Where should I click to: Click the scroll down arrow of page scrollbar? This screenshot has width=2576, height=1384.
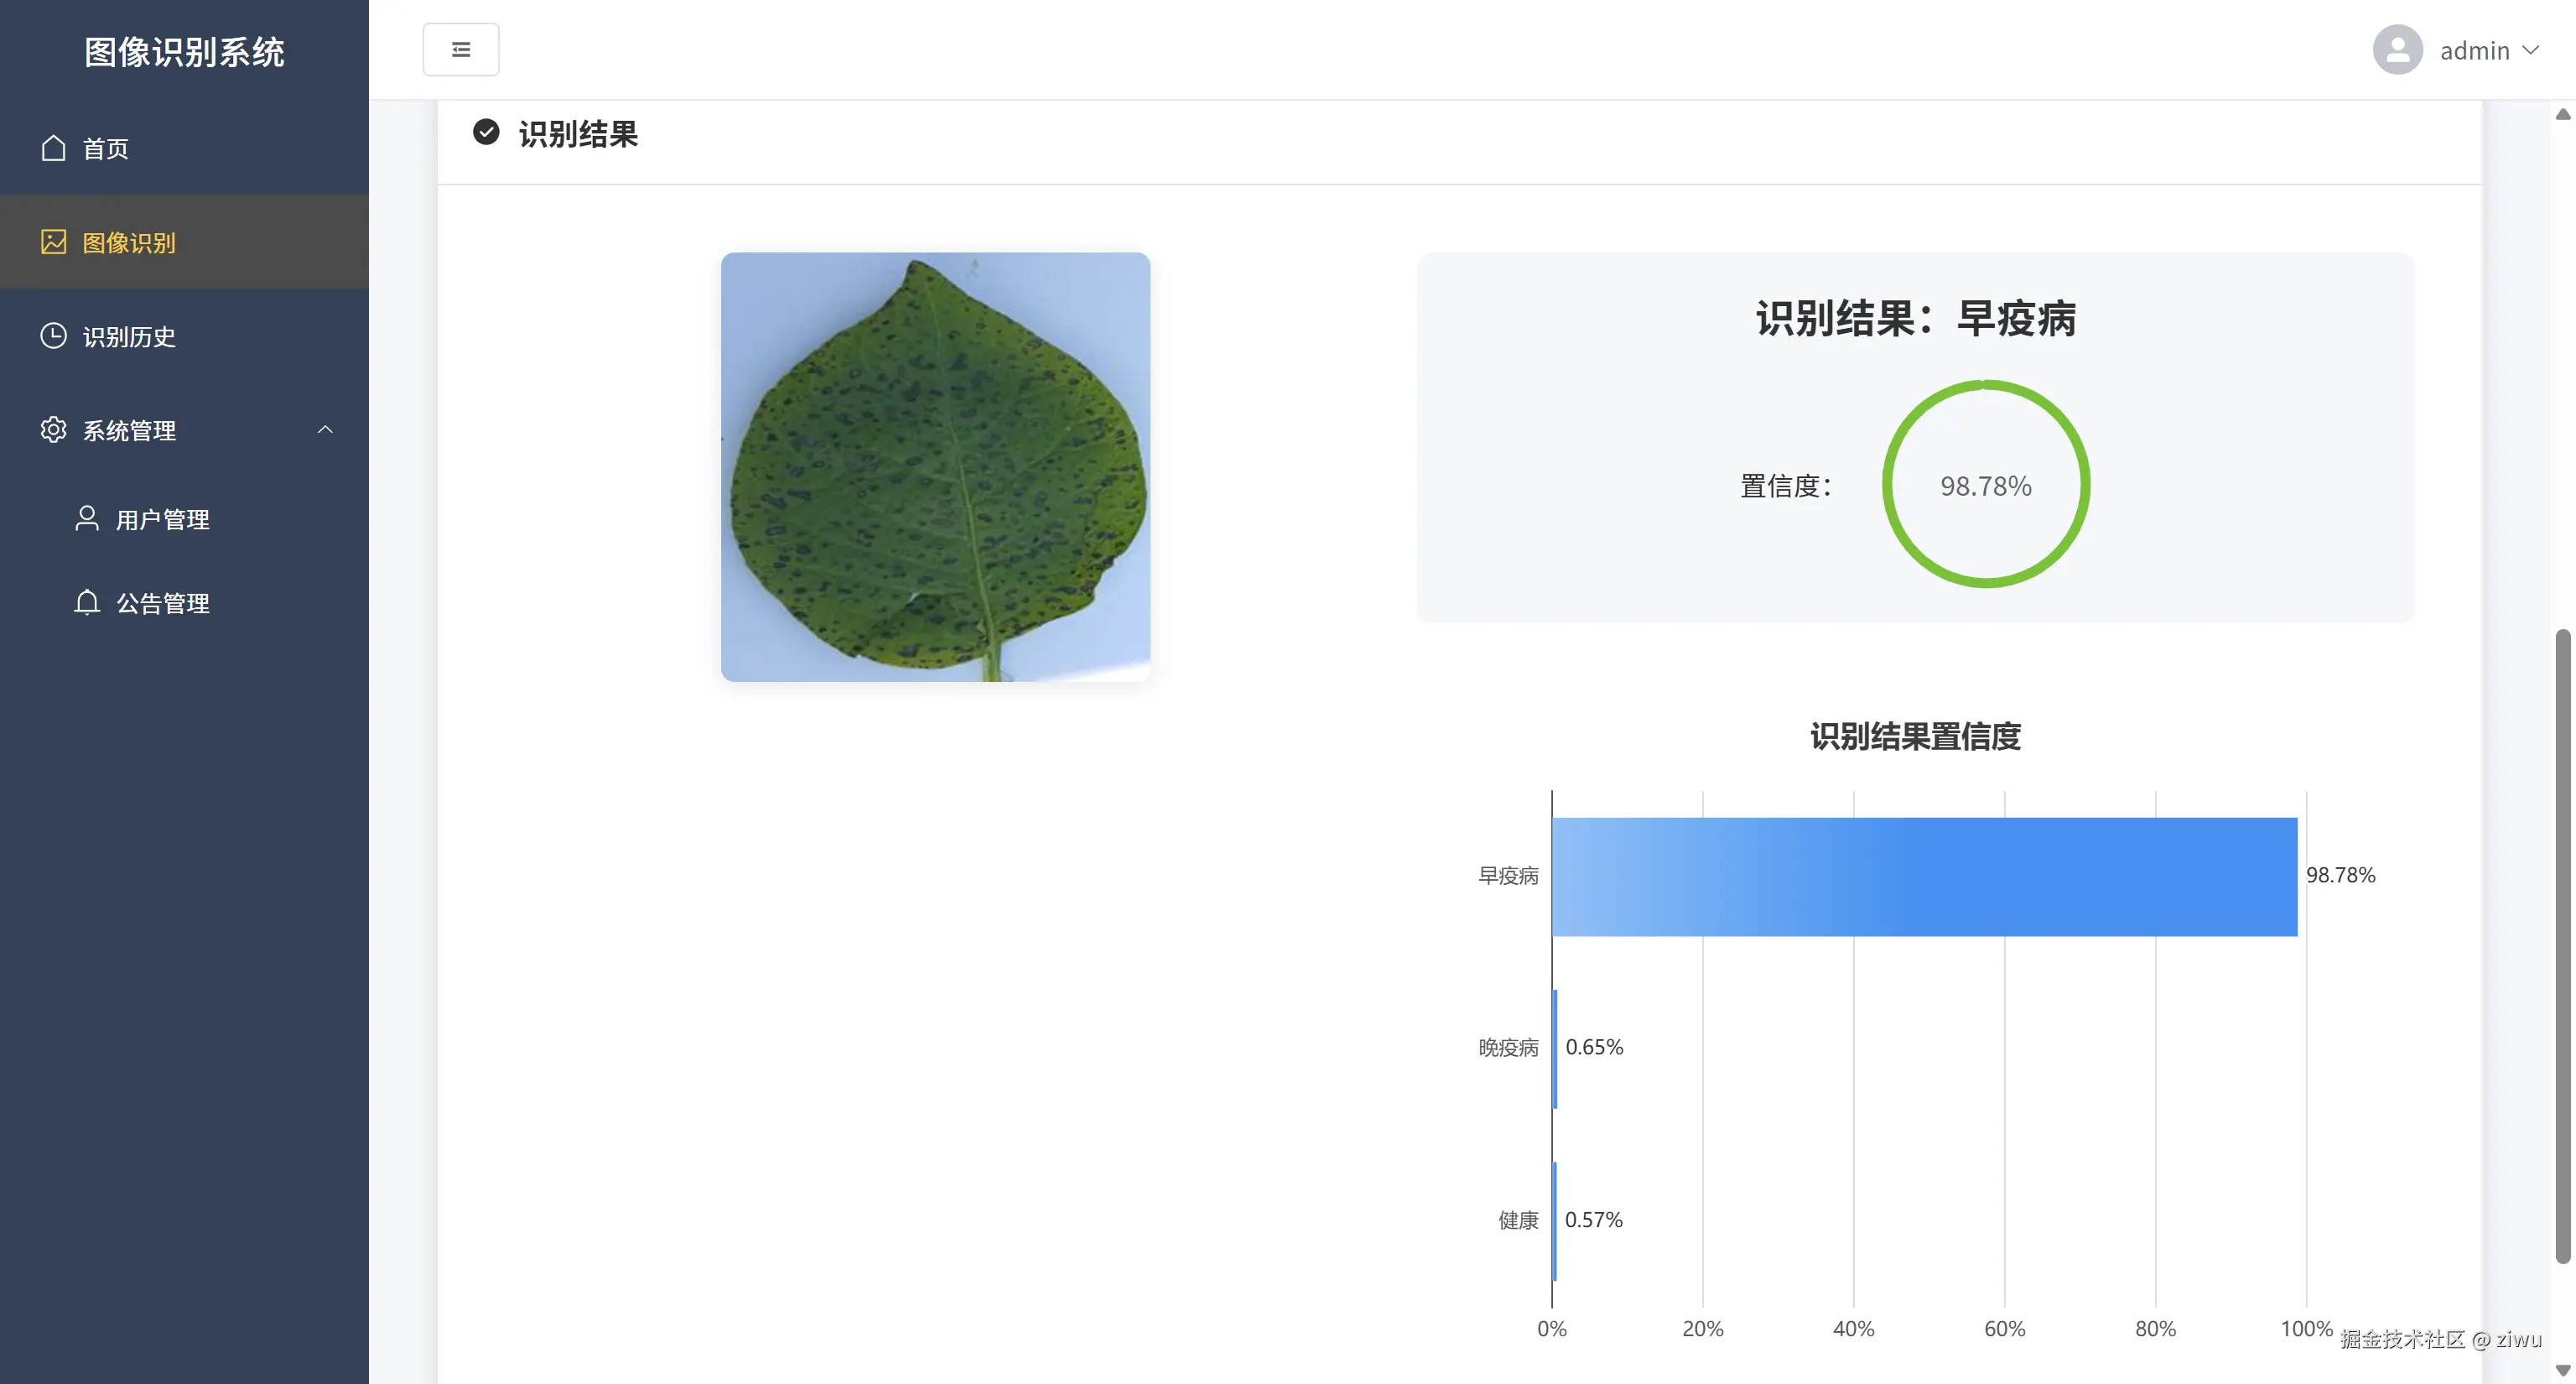[2562, 1370]
